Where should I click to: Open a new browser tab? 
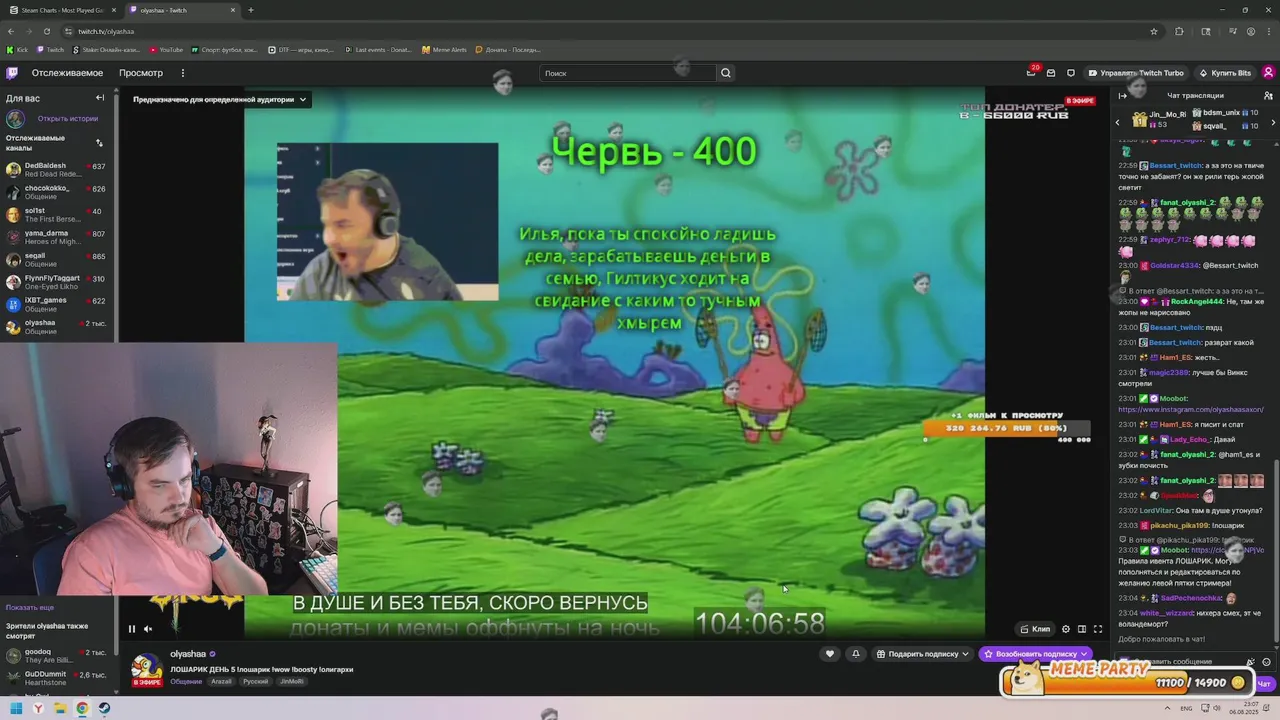click(x=250, y=10)
